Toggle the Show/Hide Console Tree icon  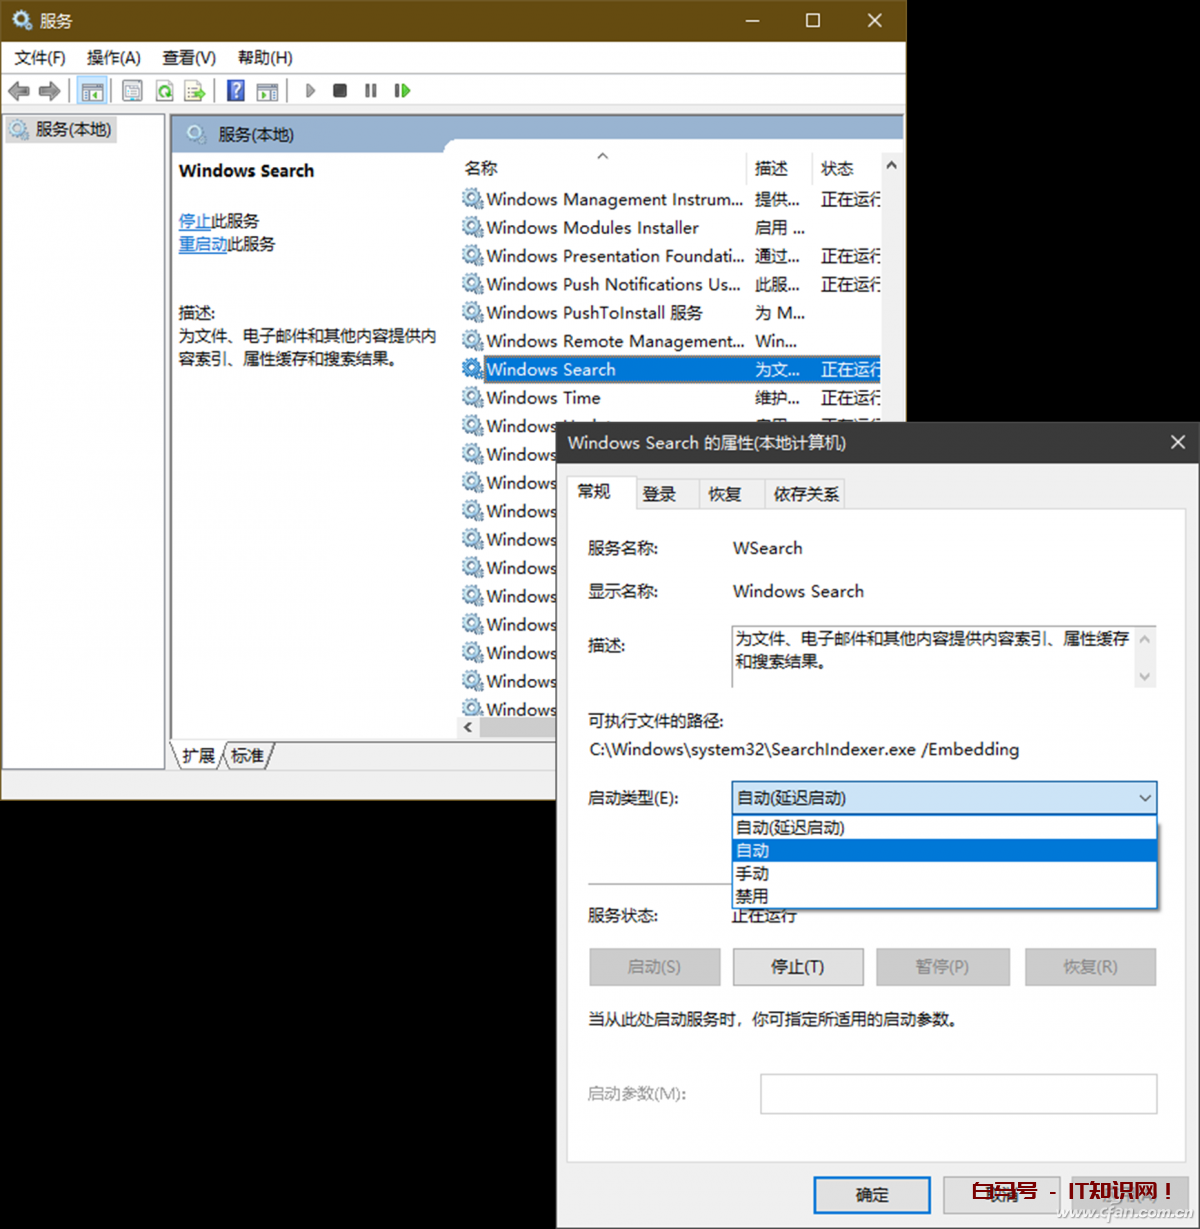pyautogui.click(x=92, y=91)
